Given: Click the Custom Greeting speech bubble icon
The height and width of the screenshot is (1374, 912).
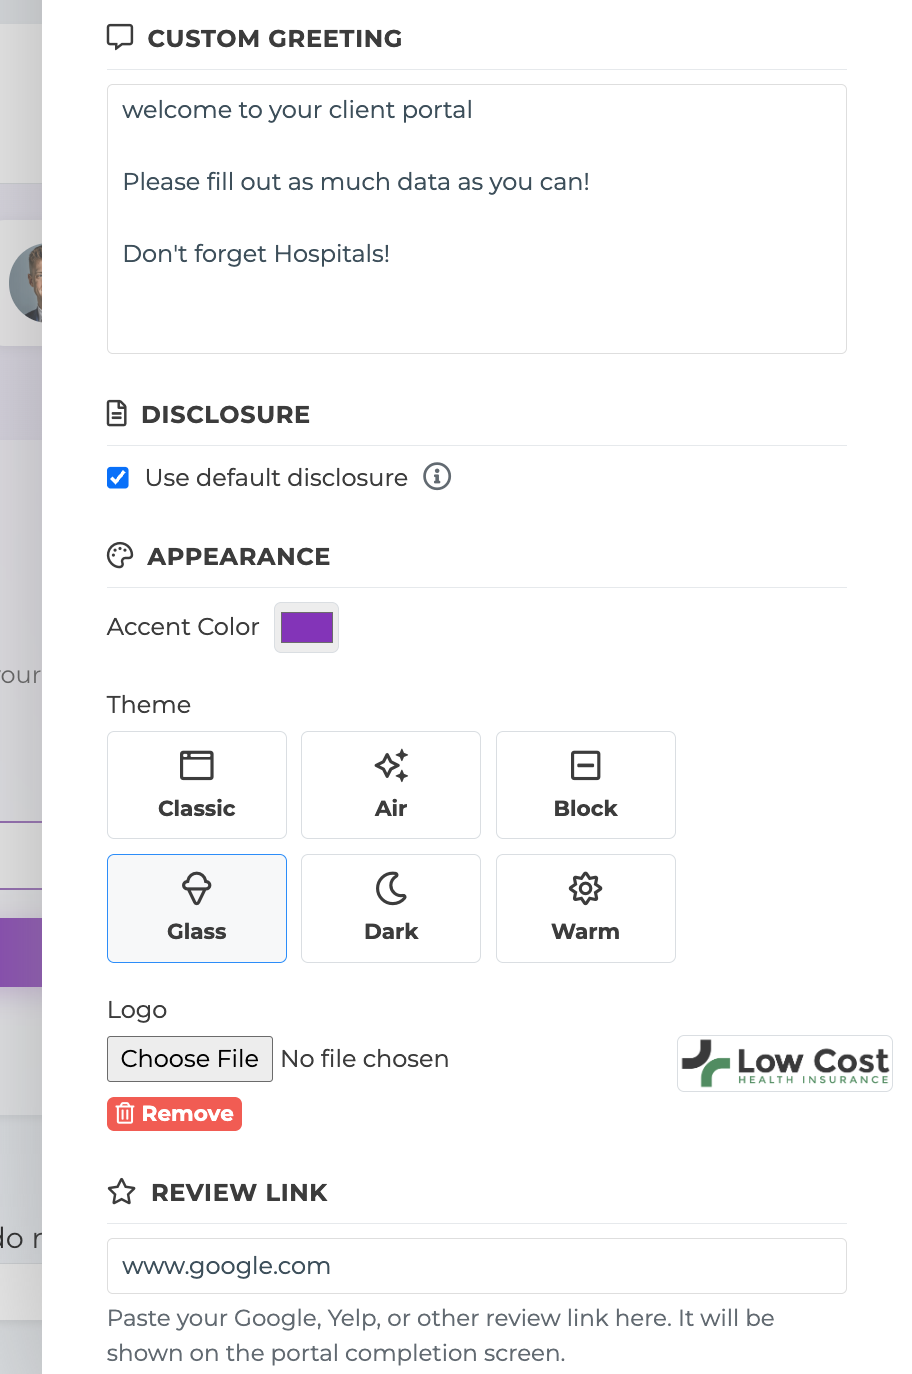Looking at the screenshot, I should [120, 38].
